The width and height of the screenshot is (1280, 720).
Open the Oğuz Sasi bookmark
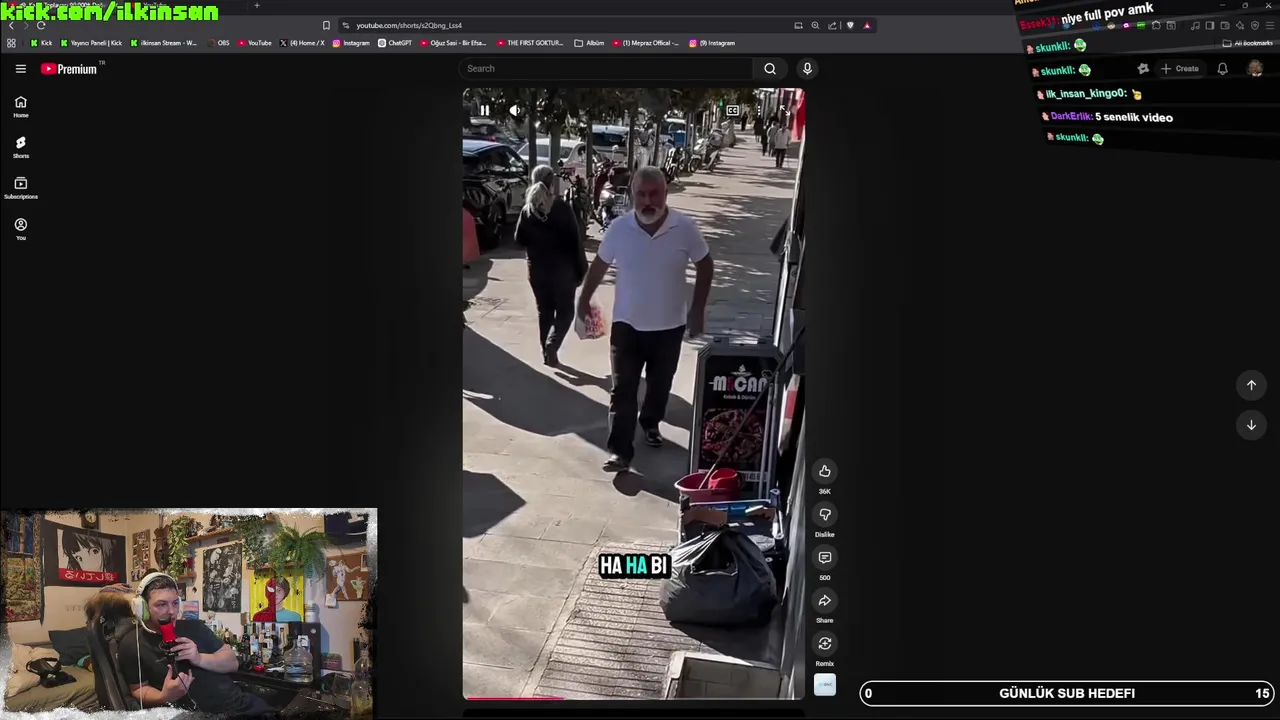coord(453,43)
